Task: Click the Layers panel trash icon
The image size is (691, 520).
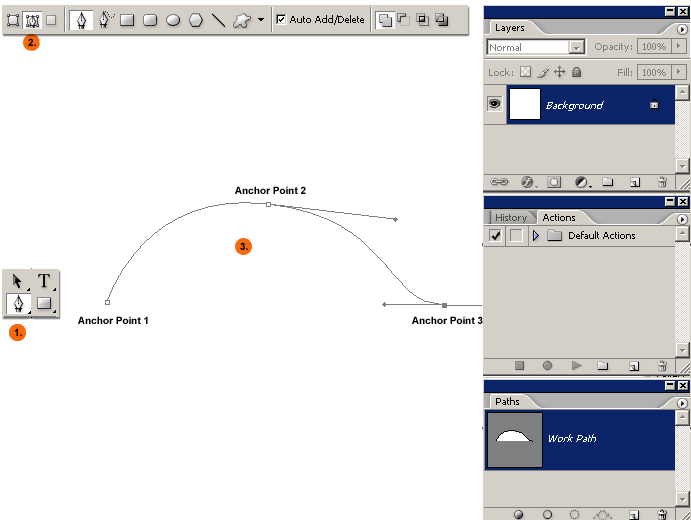Action: pyautogui.click(x=662, y=182)
